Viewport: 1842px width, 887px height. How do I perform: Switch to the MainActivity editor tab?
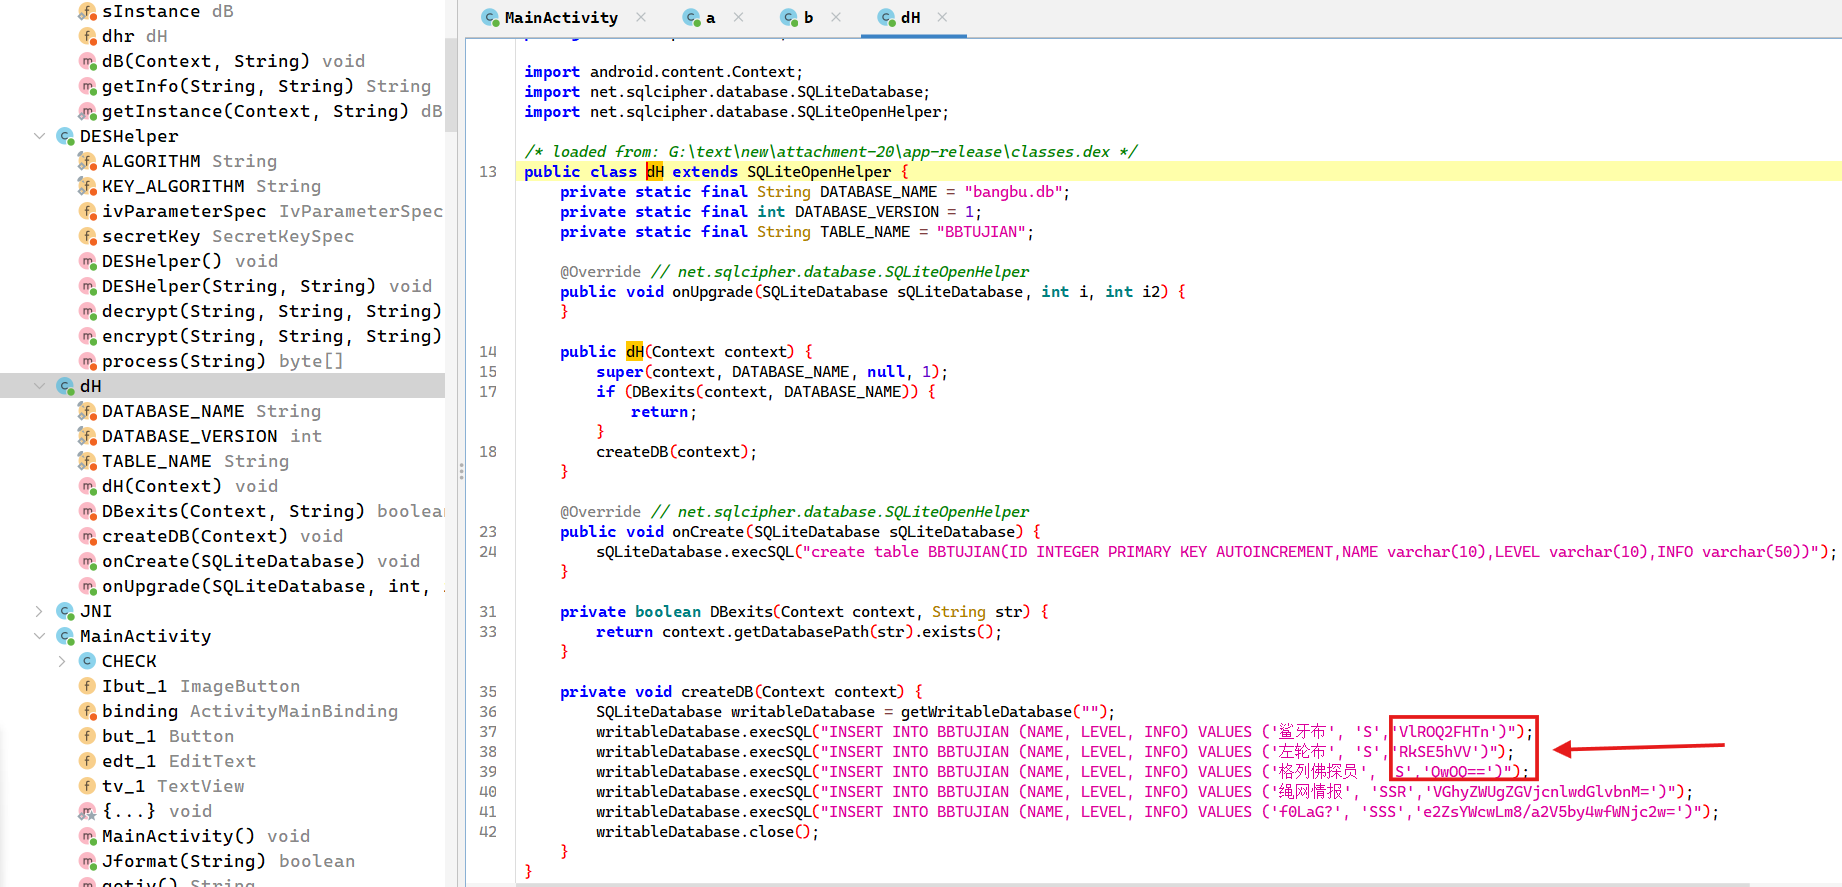click(560, 17)
